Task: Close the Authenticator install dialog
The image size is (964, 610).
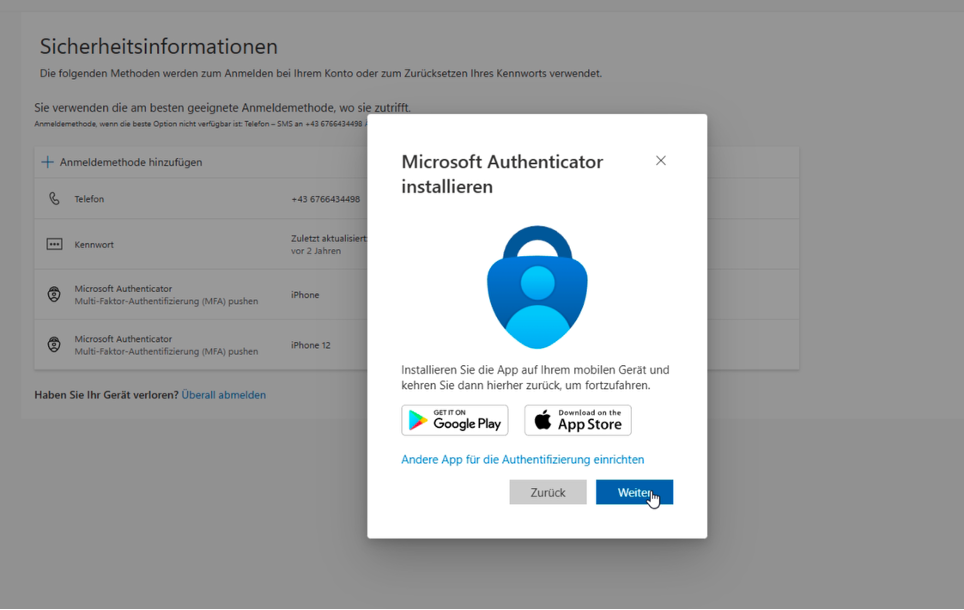Action: coord(660,161)
